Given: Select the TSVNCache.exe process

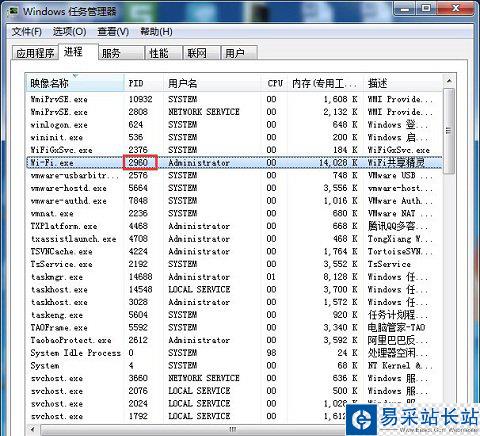Looking at the screenshot, I should click(x=235, y=251).
